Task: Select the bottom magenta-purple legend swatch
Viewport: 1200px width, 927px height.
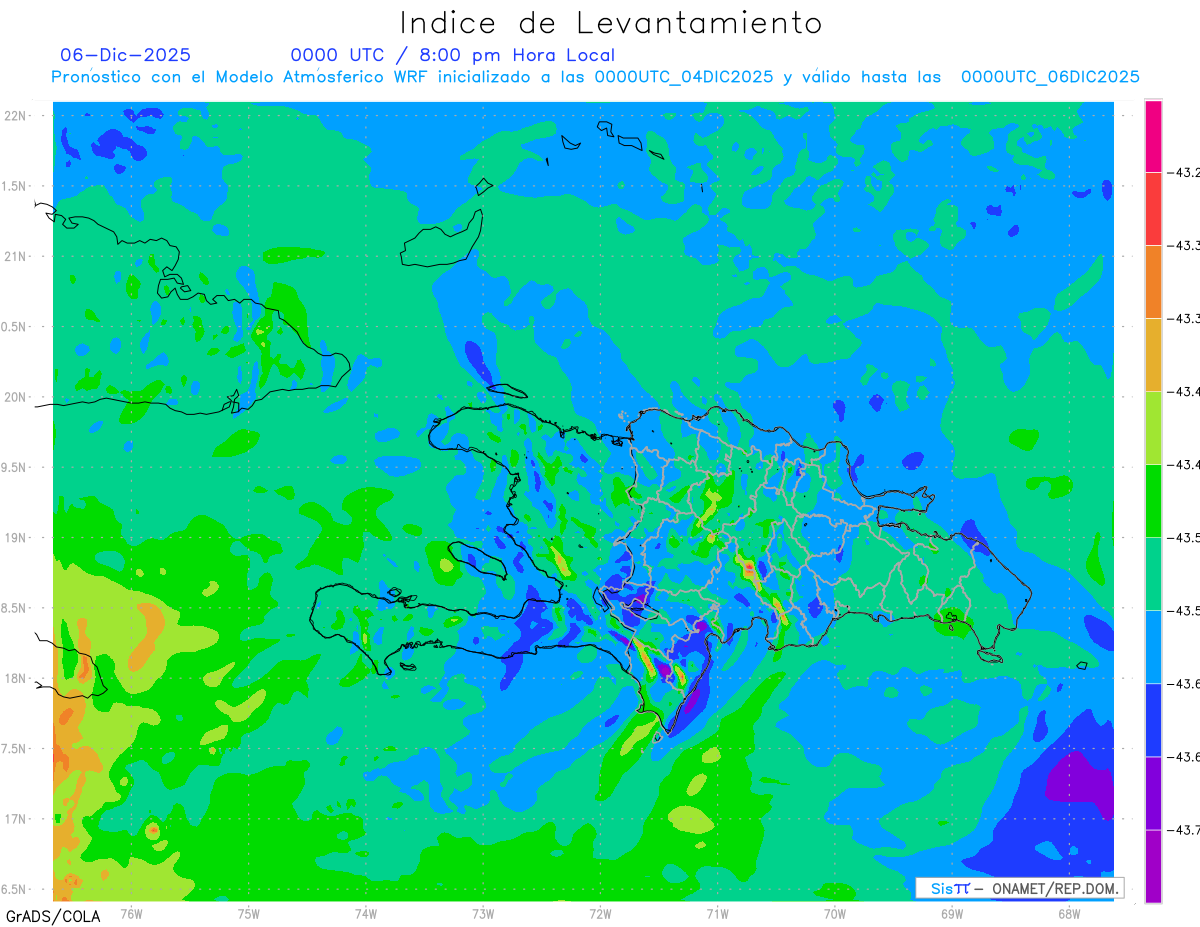Action: pos(1153,866)
